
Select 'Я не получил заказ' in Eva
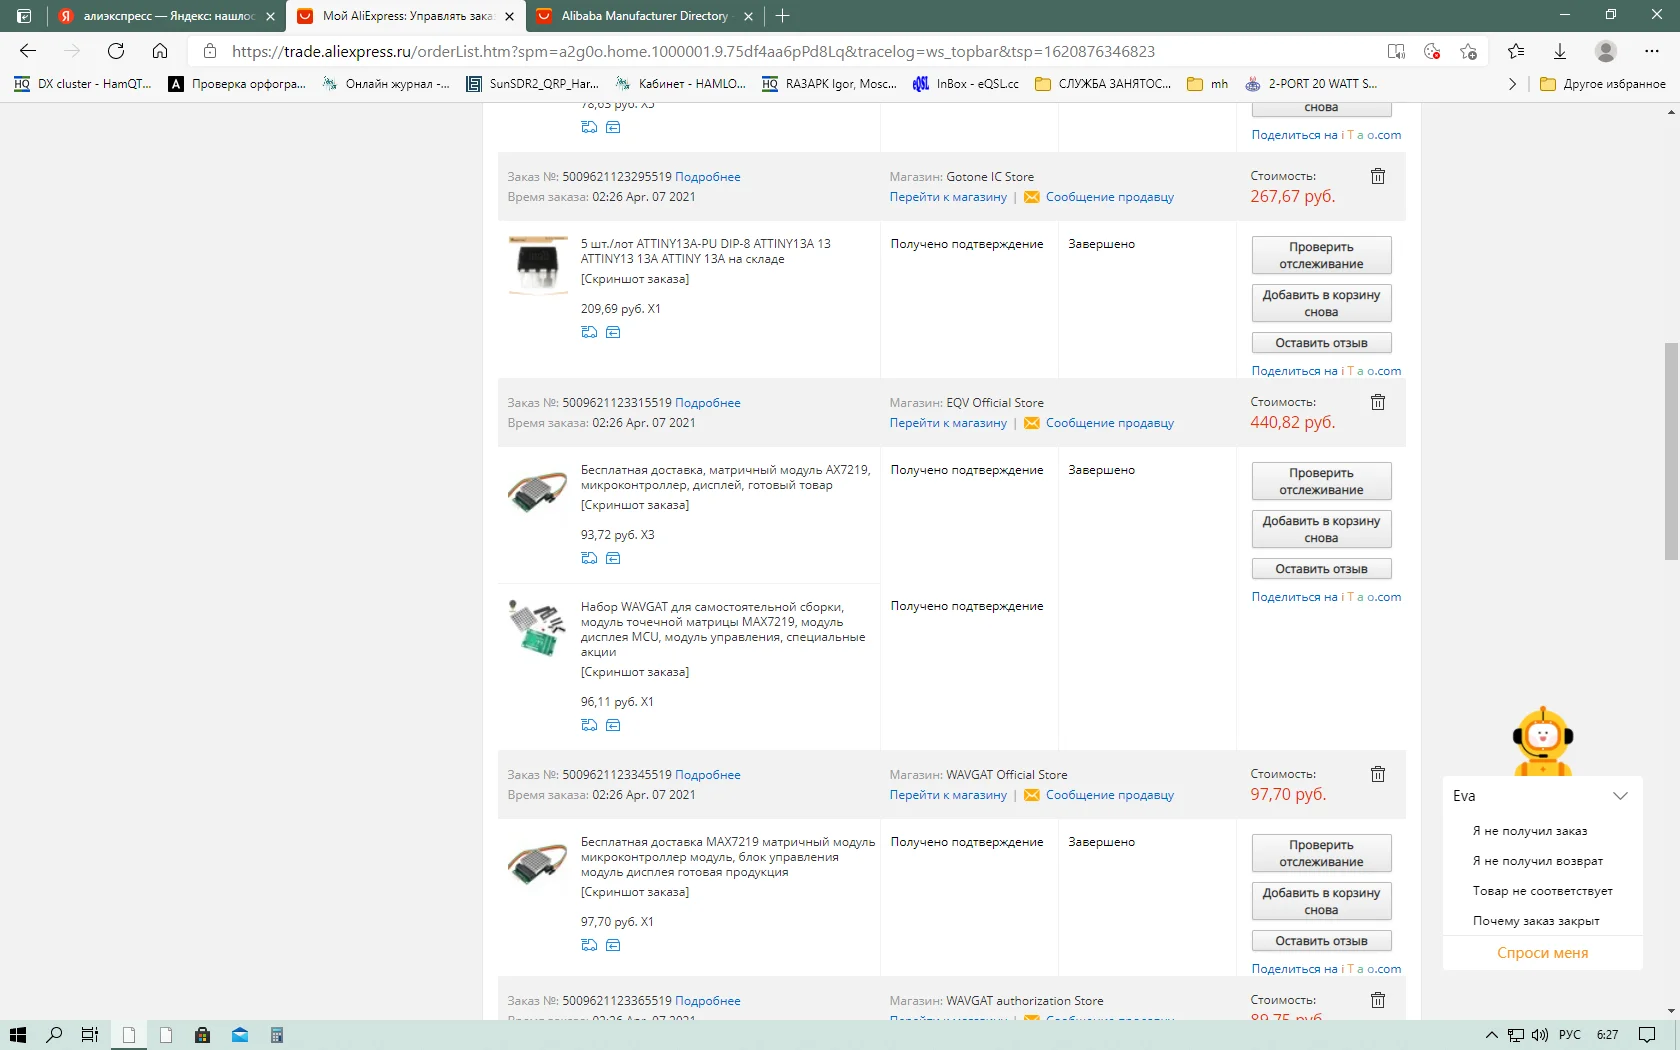point(1529,831)
